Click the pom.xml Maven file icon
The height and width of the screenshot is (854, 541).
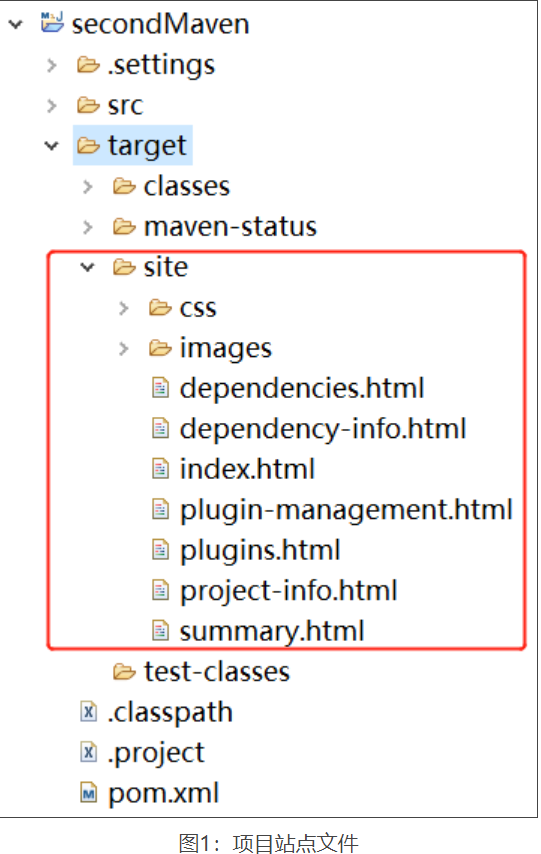click(x=88, y=792)
